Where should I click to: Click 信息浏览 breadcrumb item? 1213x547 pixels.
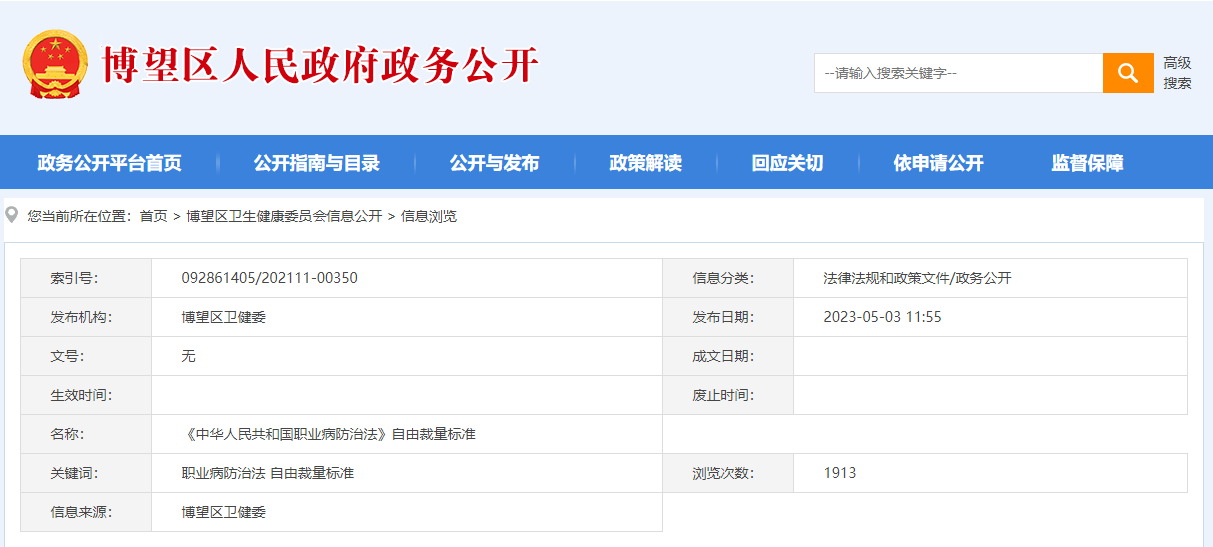click(429, 216)
